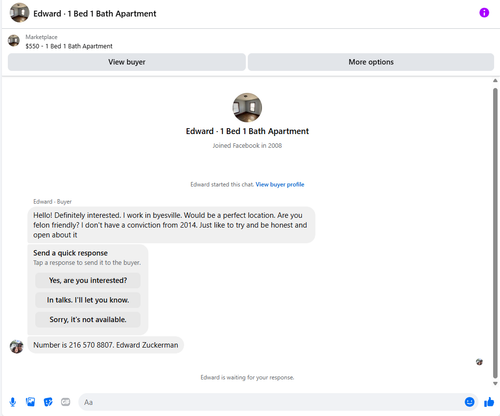The width and height of the screenshot is (500, 416).
Task: Click 'Send a quick response' heading
Action: coord(70,253)
